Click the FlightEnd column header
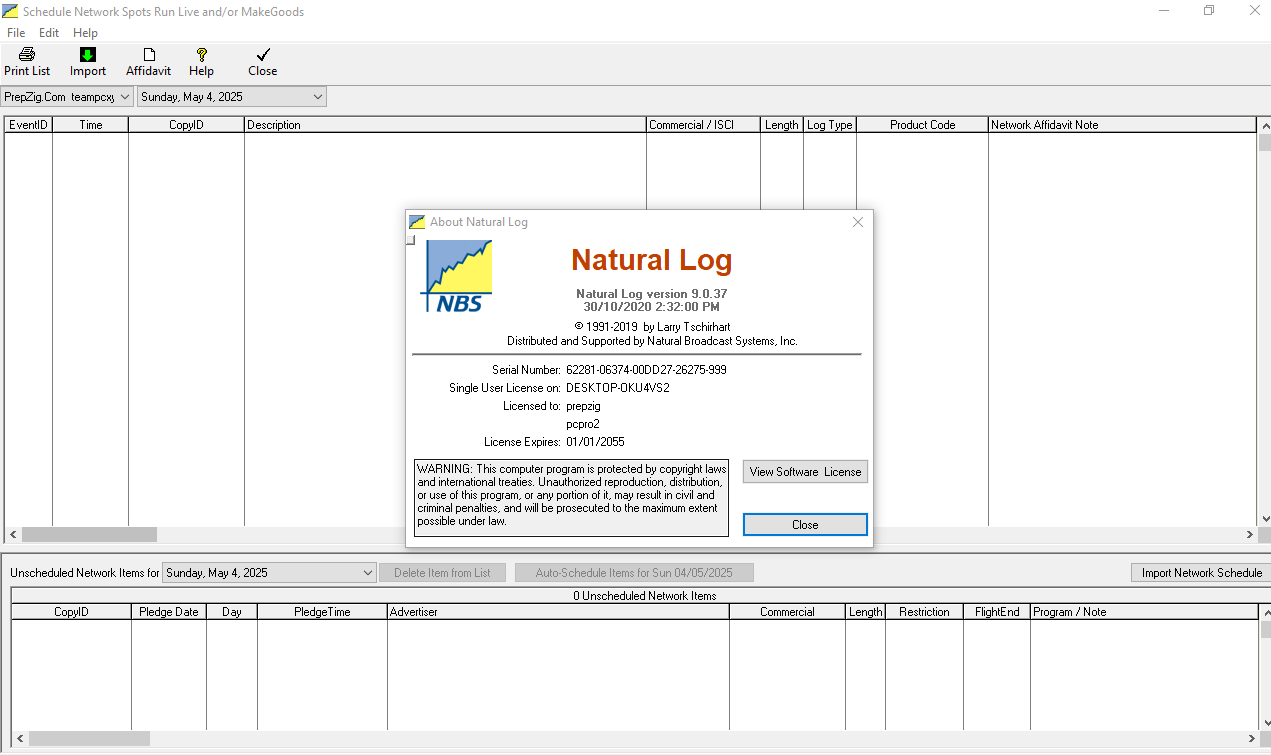1271x755 pixels. click(x=997, y=612)
